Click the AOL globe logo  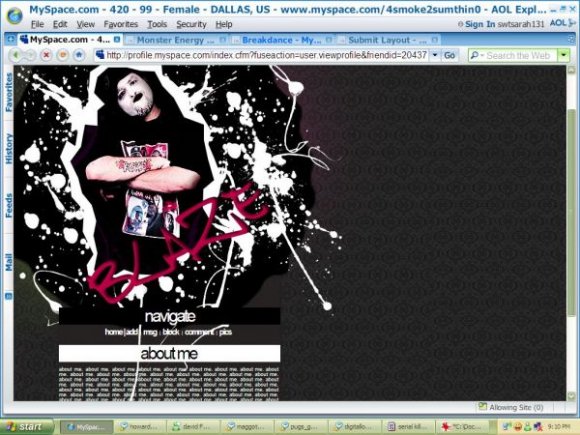coord(14,16)
